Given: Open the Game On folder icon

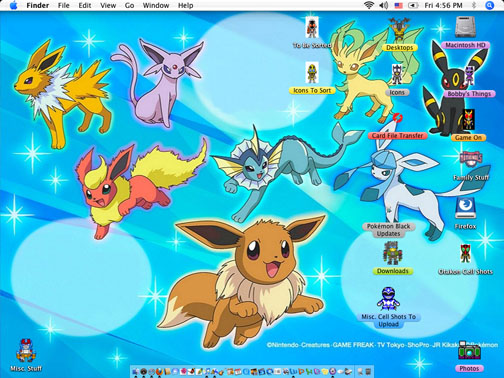Looking at the screenshot, I should pos(468,120).
